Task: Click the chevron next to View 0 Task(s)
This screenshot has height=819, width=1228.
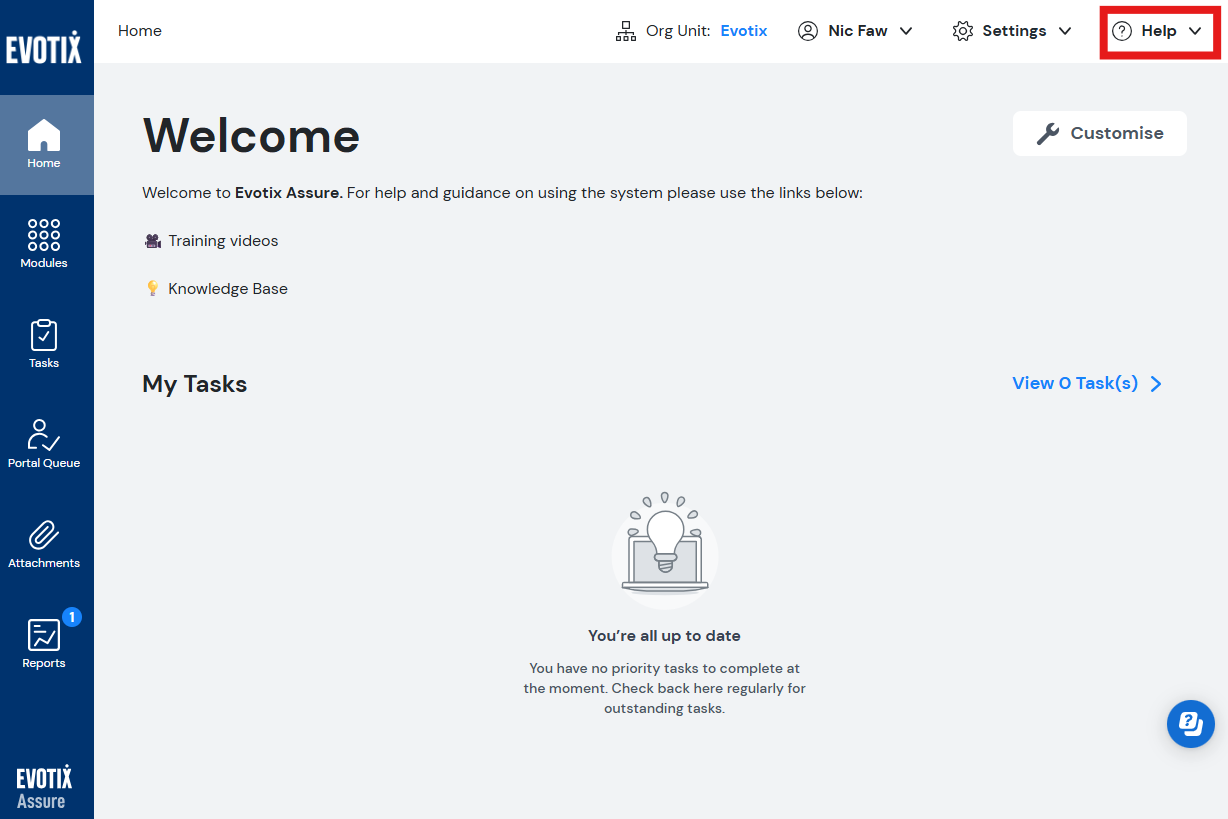Action: [x=1156, y=384]
